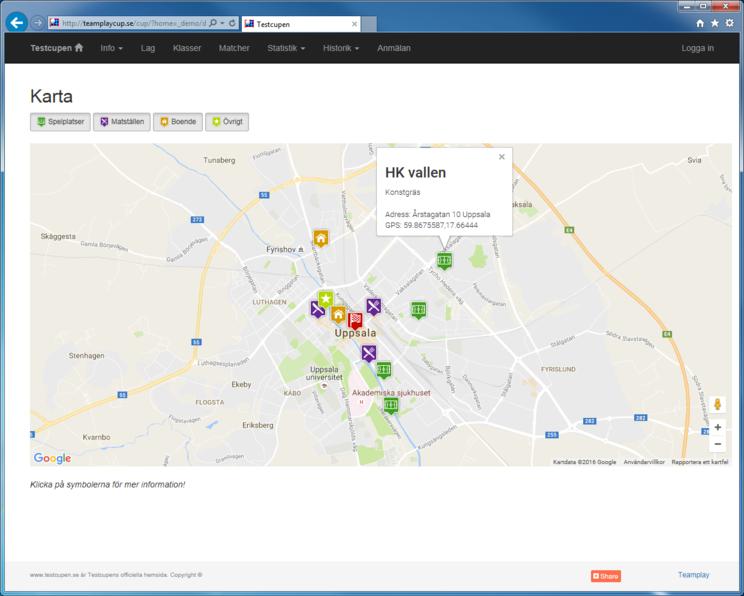Click the orange Share button
744x596 pixels.
(x=605, y=576)
